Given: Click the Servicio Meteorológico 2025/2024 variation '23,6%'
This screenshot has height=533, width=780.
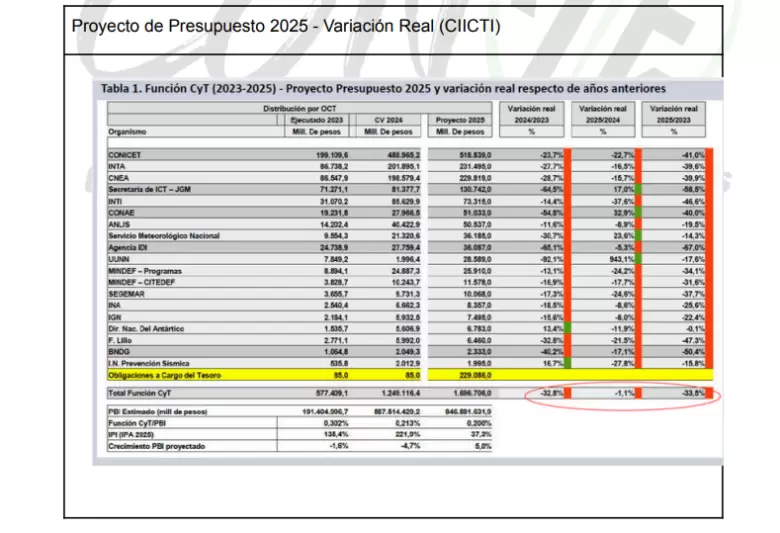Looking at the screenshot, I should (624, 236).
